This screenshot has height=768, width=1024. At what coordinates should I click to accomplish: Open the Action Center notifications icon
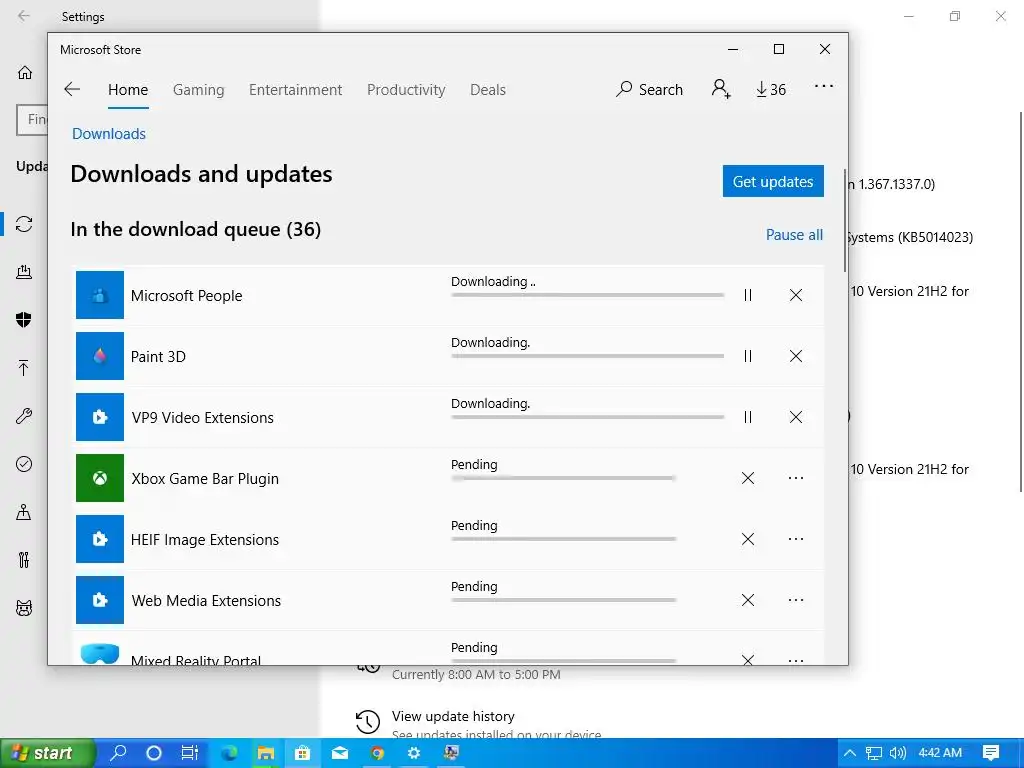click(991, 753)
